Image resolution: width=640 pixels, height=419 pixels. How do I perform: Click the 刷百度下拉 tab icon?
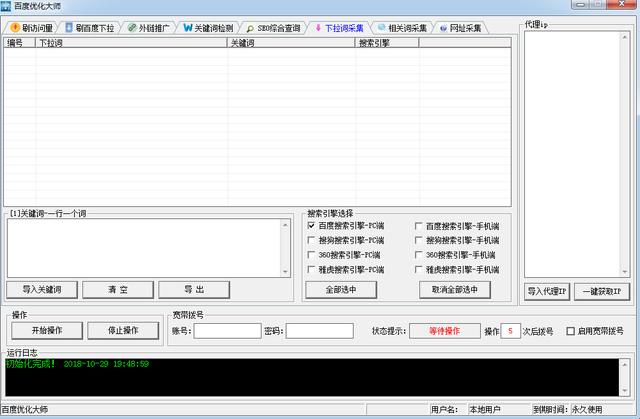pos(69,27)
